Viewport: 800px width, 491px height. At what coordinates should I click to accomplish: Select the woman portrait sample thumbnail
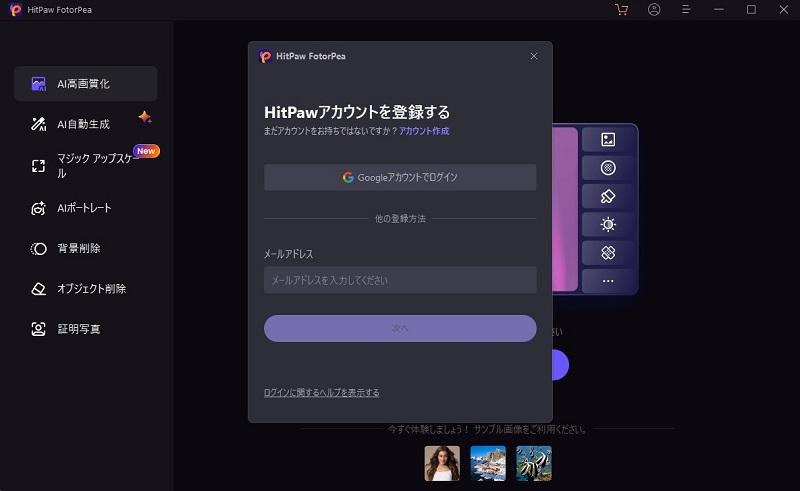click(x=442, y=463)
